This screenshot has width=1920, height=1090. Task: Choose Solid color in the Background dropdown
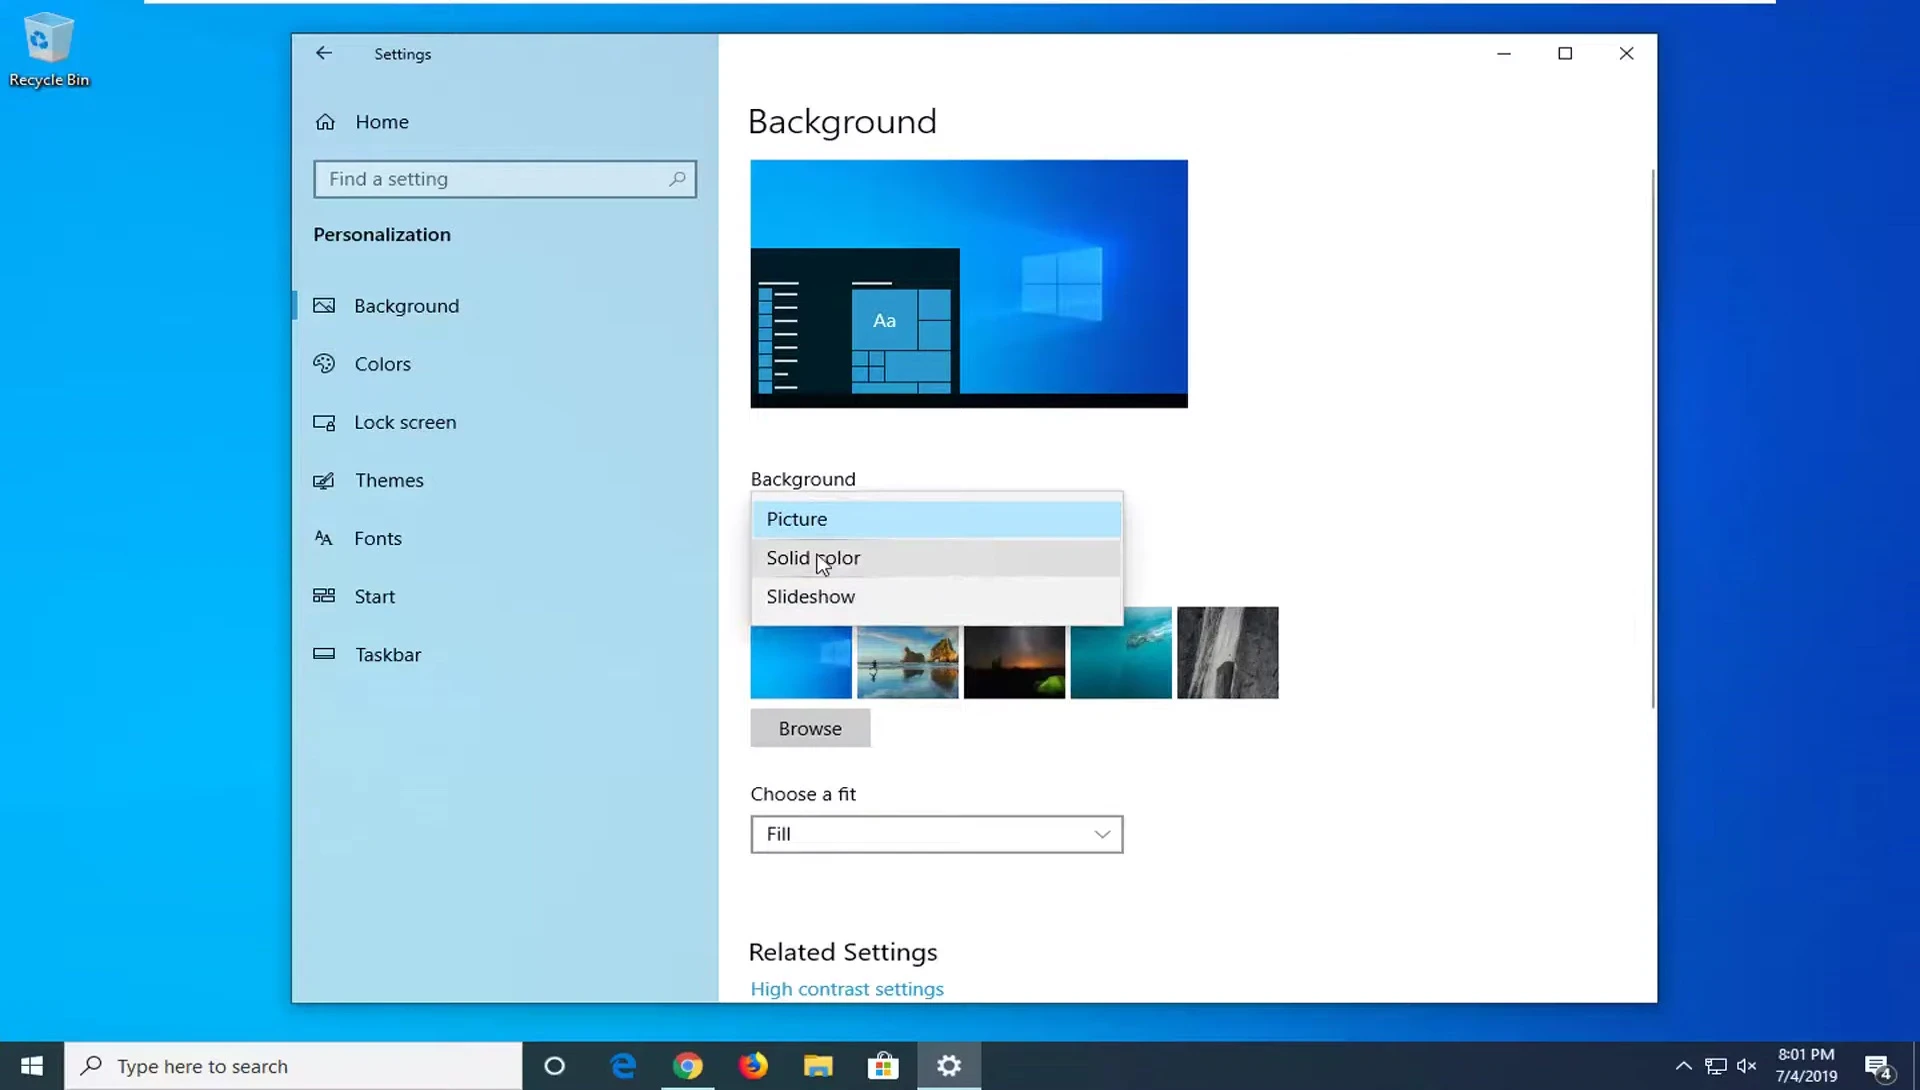936,558
